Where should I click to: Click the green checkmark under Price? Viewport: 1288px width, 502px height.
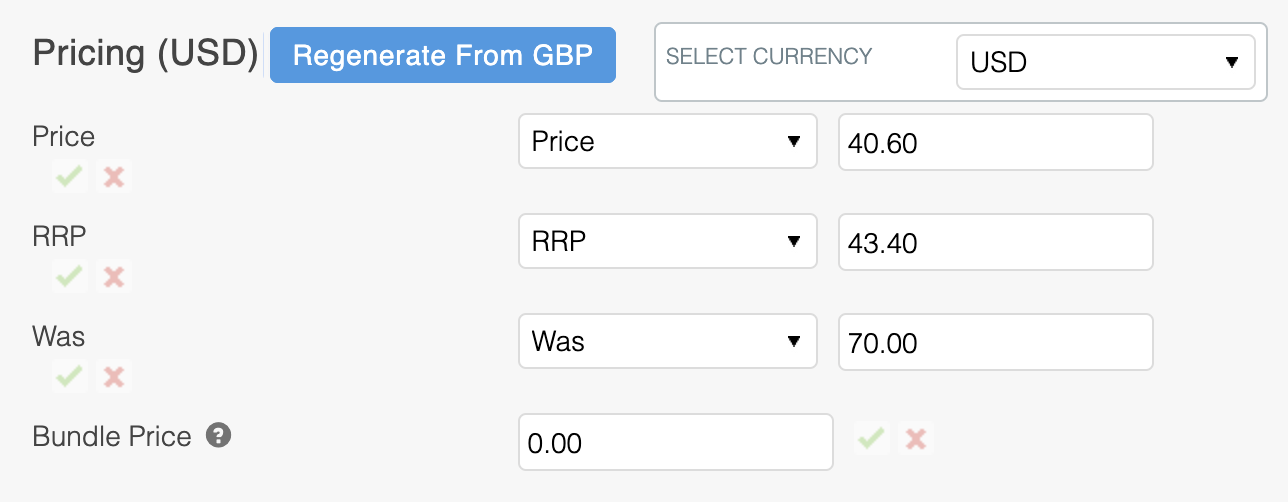pos(69,177)
